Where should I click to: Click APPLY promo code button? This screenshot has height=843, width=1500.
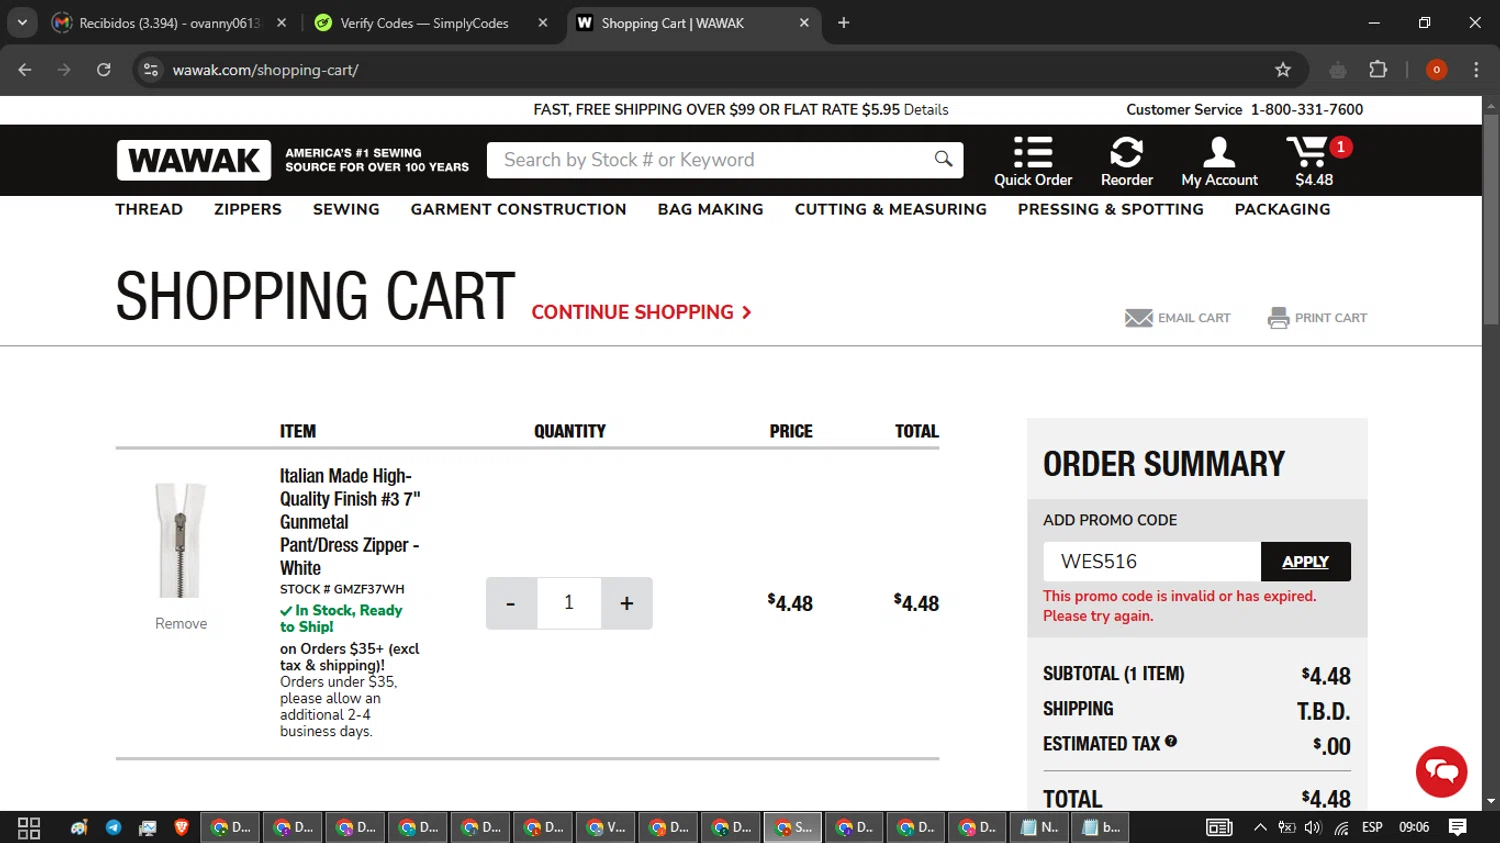click(1305, 561)
